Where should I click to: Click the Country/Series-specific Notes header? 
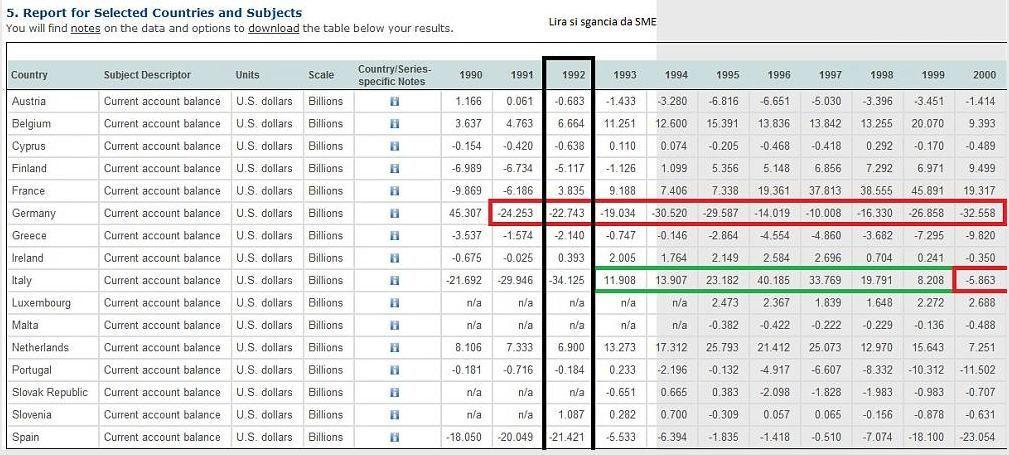pyautogui.click(x=395, y=75)
